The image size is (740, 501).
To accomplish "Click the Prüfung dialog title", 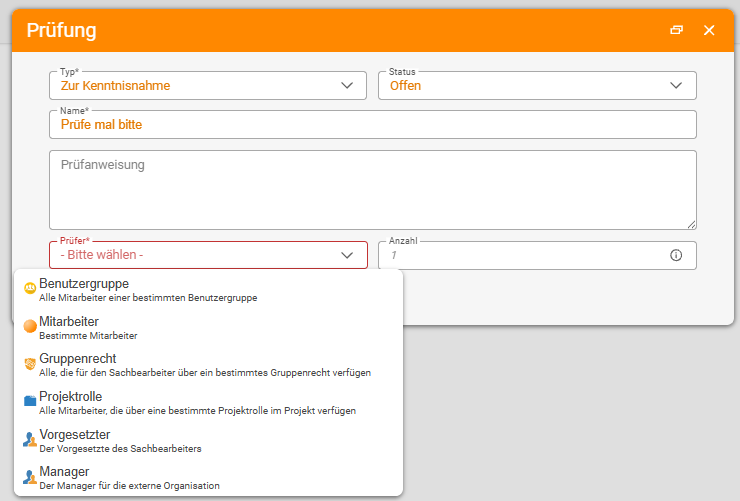I will 61,31.
